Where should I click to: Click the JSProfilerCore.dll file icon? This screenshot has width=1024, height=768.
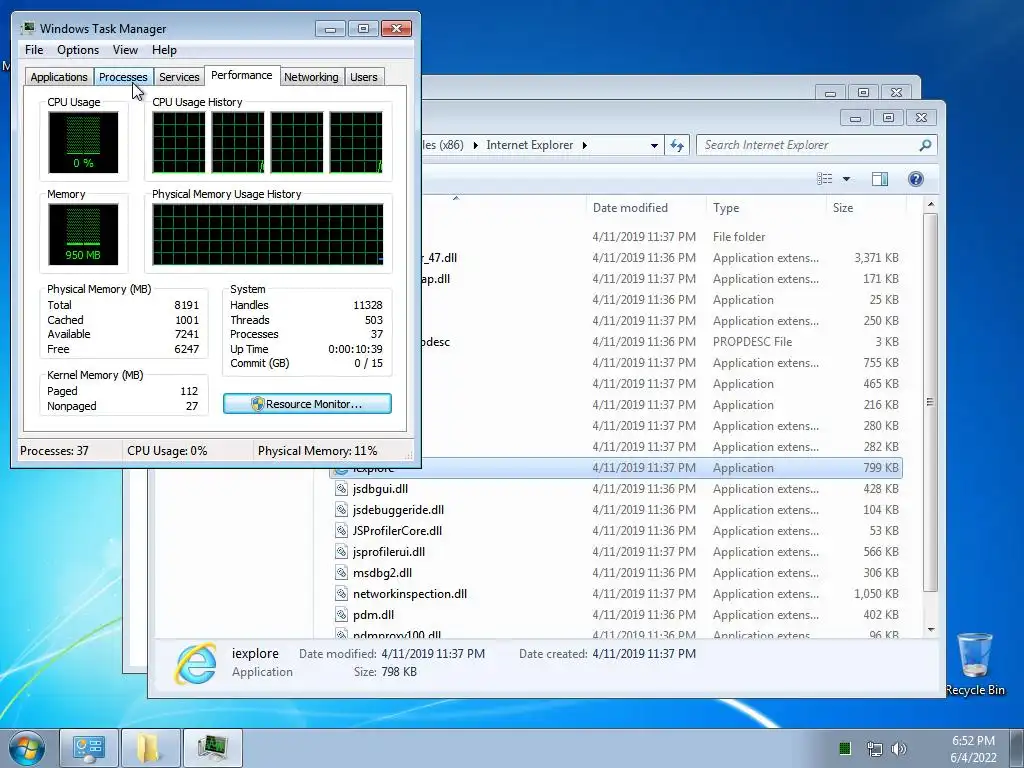click(x=341, y=530)
